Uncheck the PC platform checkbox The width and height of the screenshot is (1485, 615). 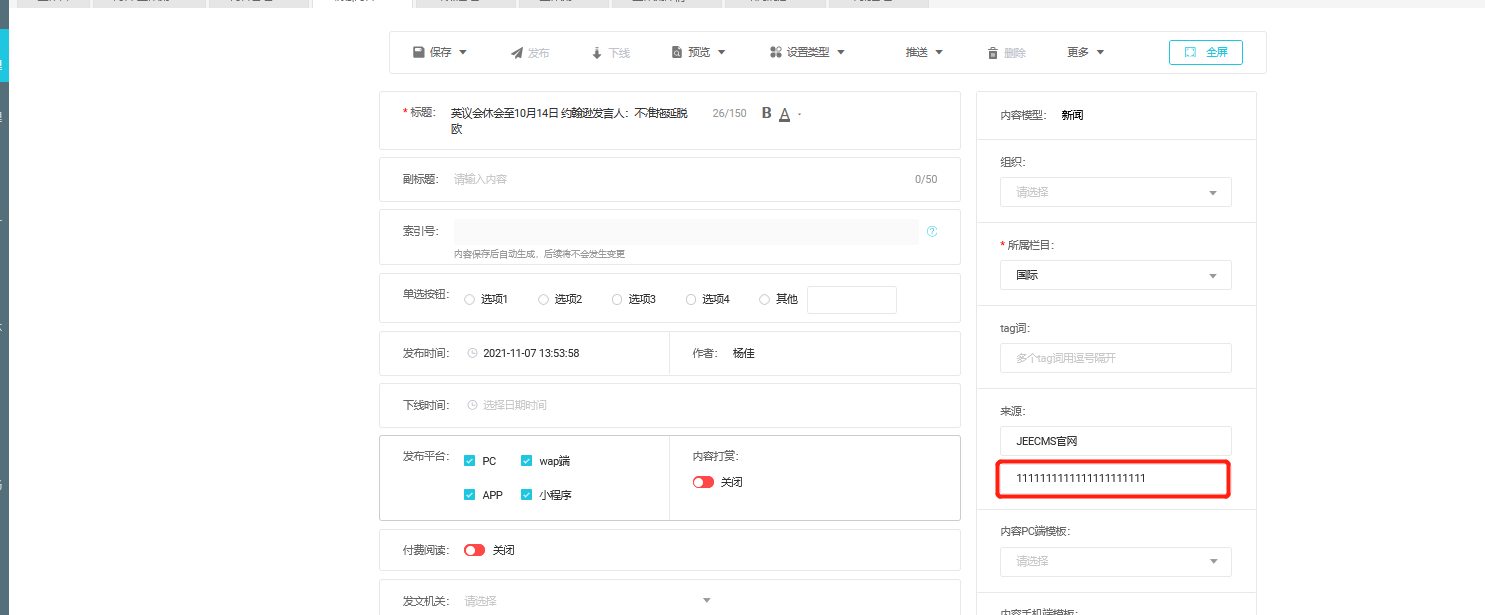469,461
